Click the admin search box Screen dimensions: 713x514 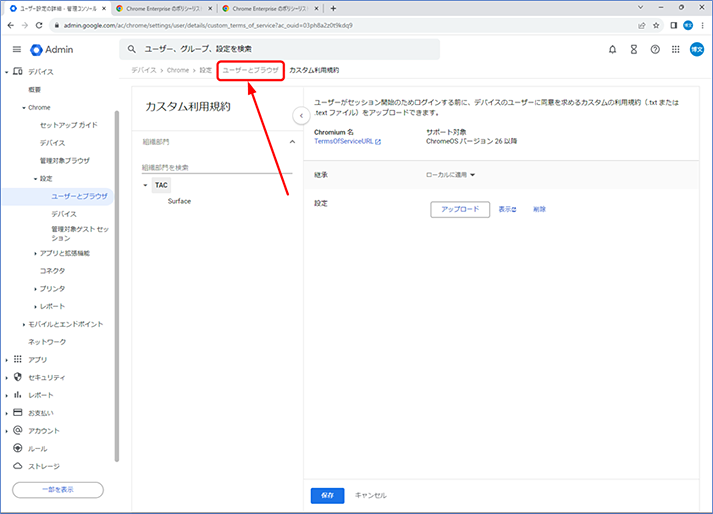[x=280, y=49]
